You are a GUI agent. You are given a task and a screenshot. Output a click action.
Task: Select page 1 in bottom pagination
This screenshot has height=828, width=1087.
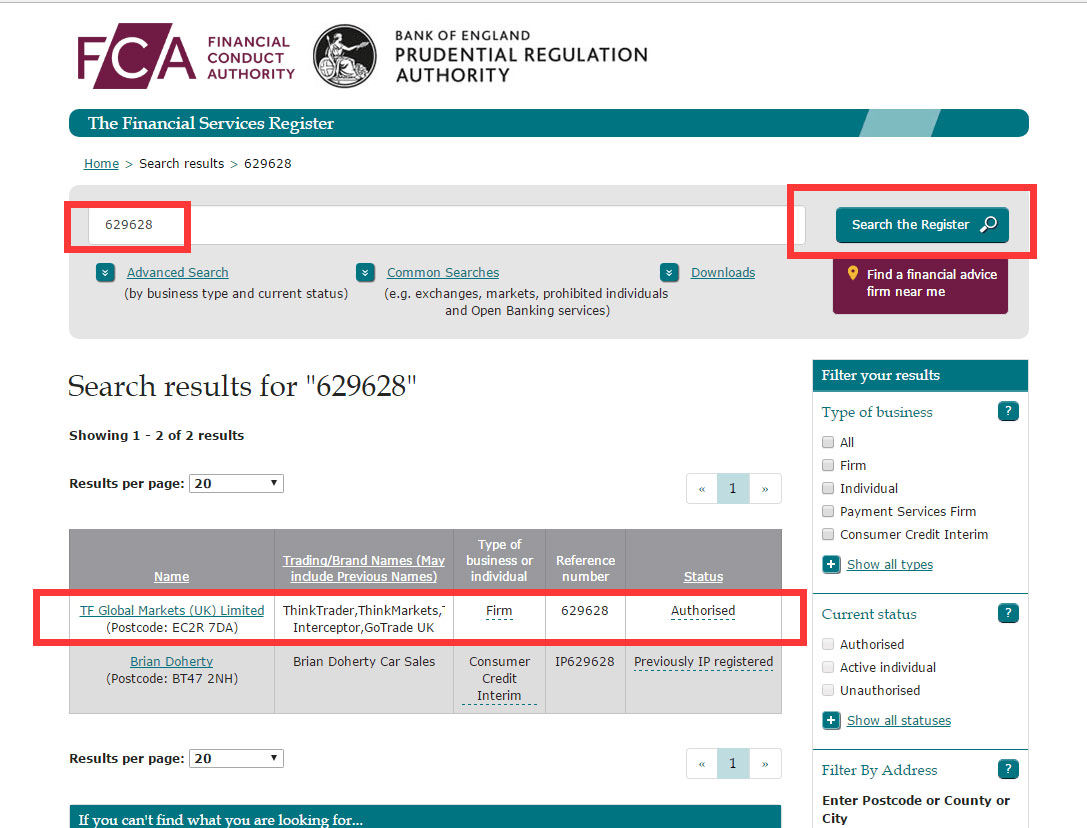pos(733,764)
